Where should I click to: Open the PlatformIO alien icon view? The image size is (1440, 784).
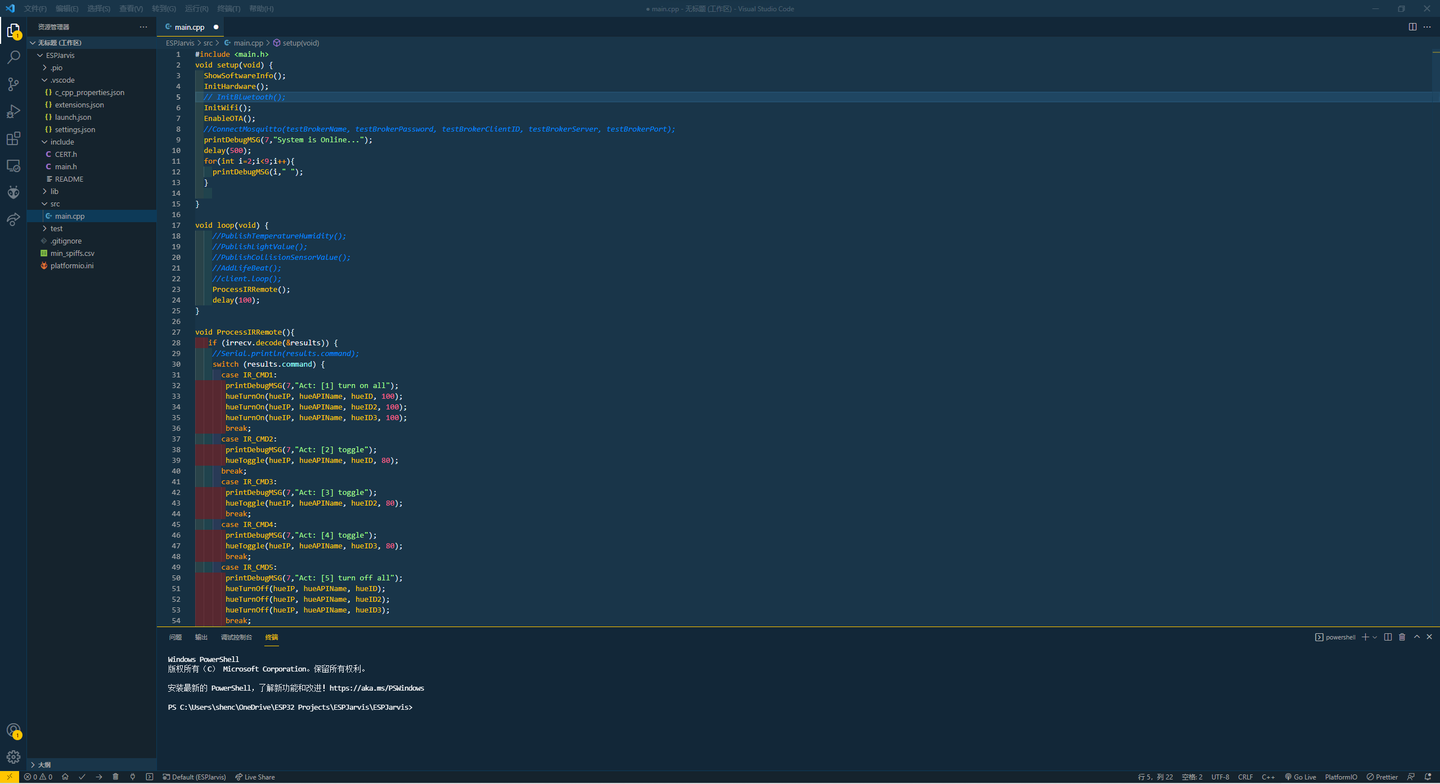pyautogui.click(x=13, y=193)
